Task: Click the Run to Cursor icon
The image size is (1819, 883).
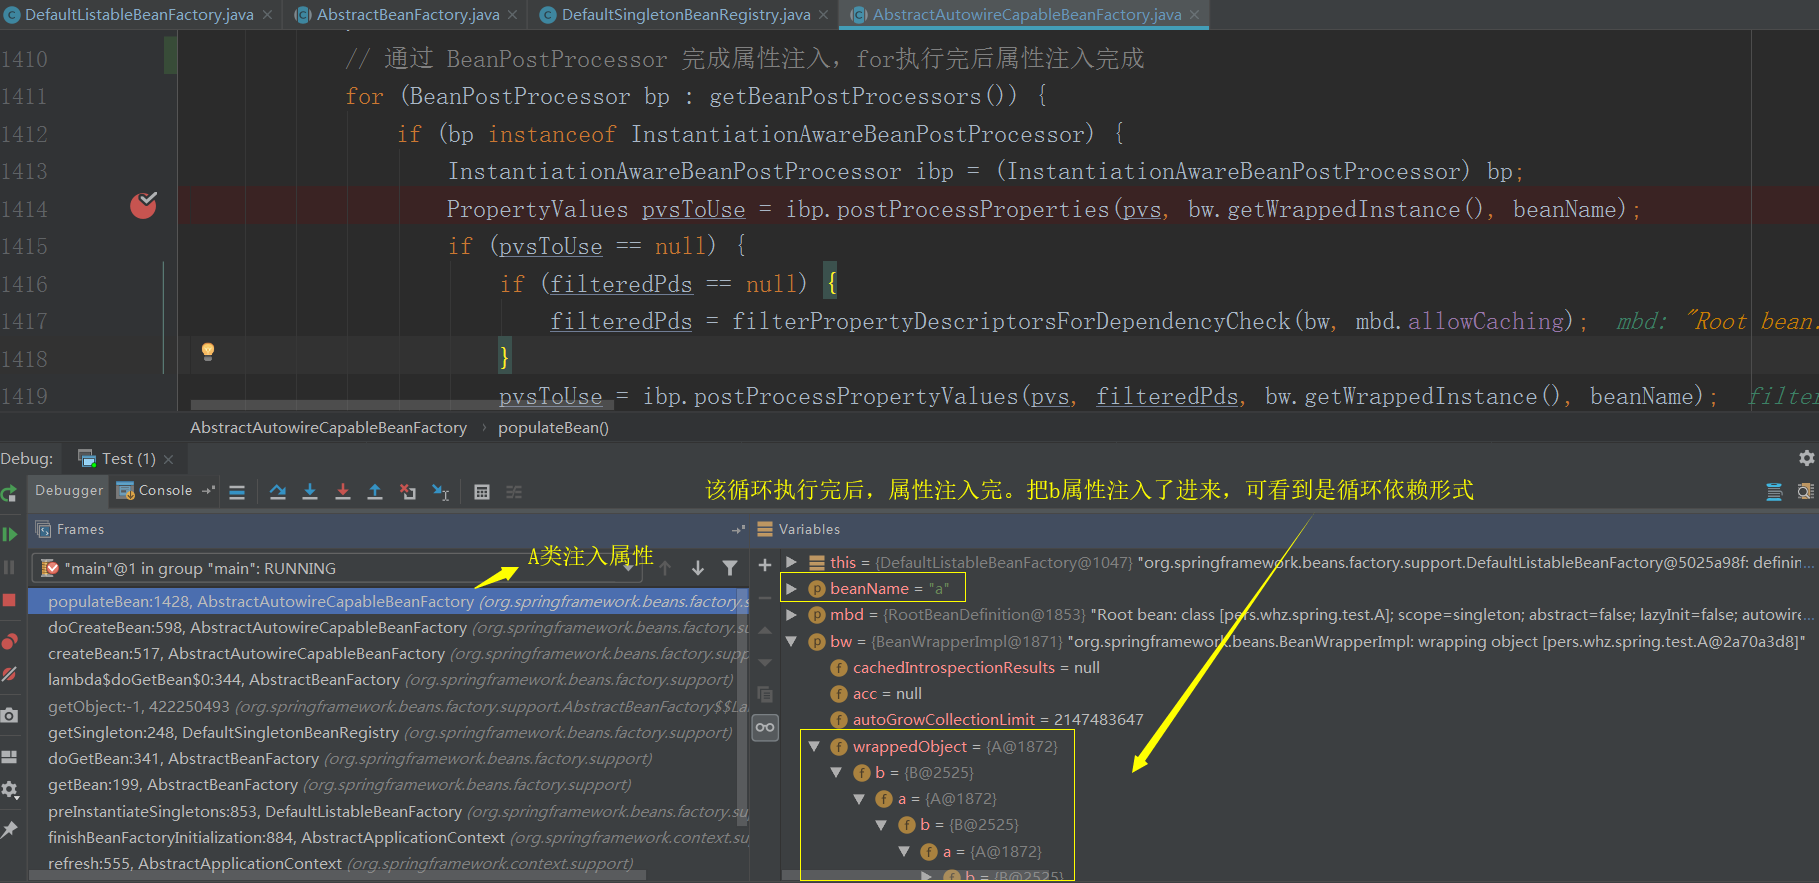Action: 440,492
